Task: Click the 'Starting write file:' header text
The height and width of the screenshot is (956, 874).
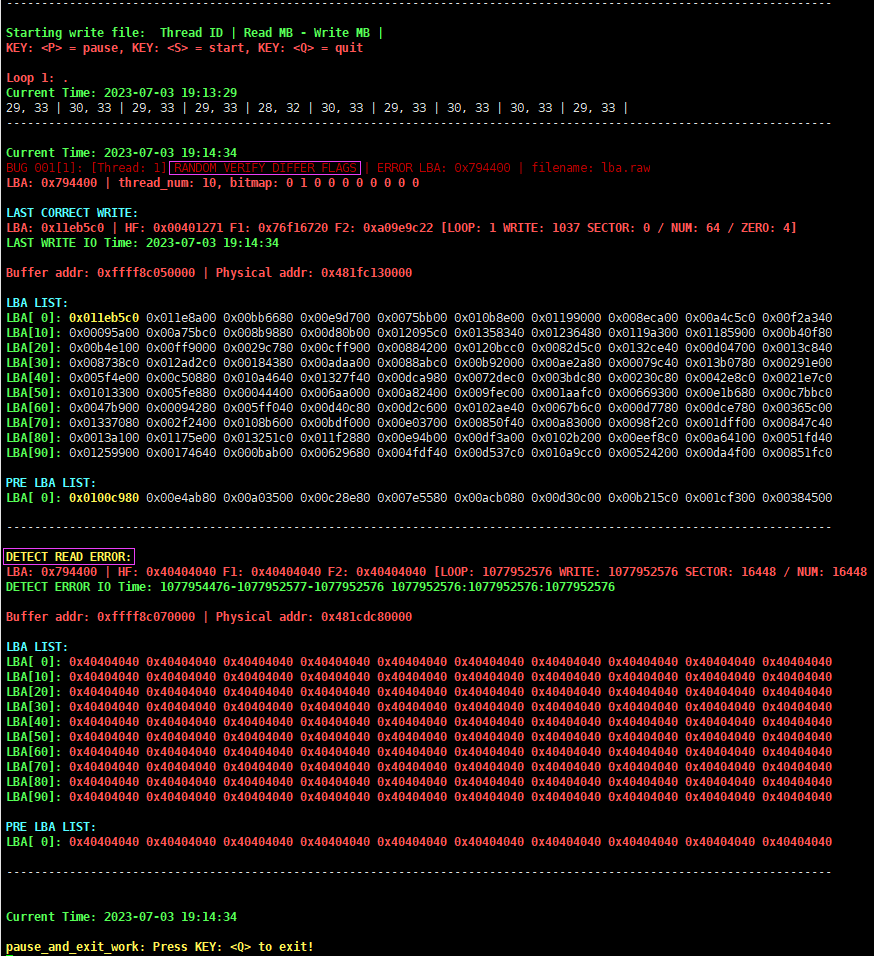Action: coord(76,33)
